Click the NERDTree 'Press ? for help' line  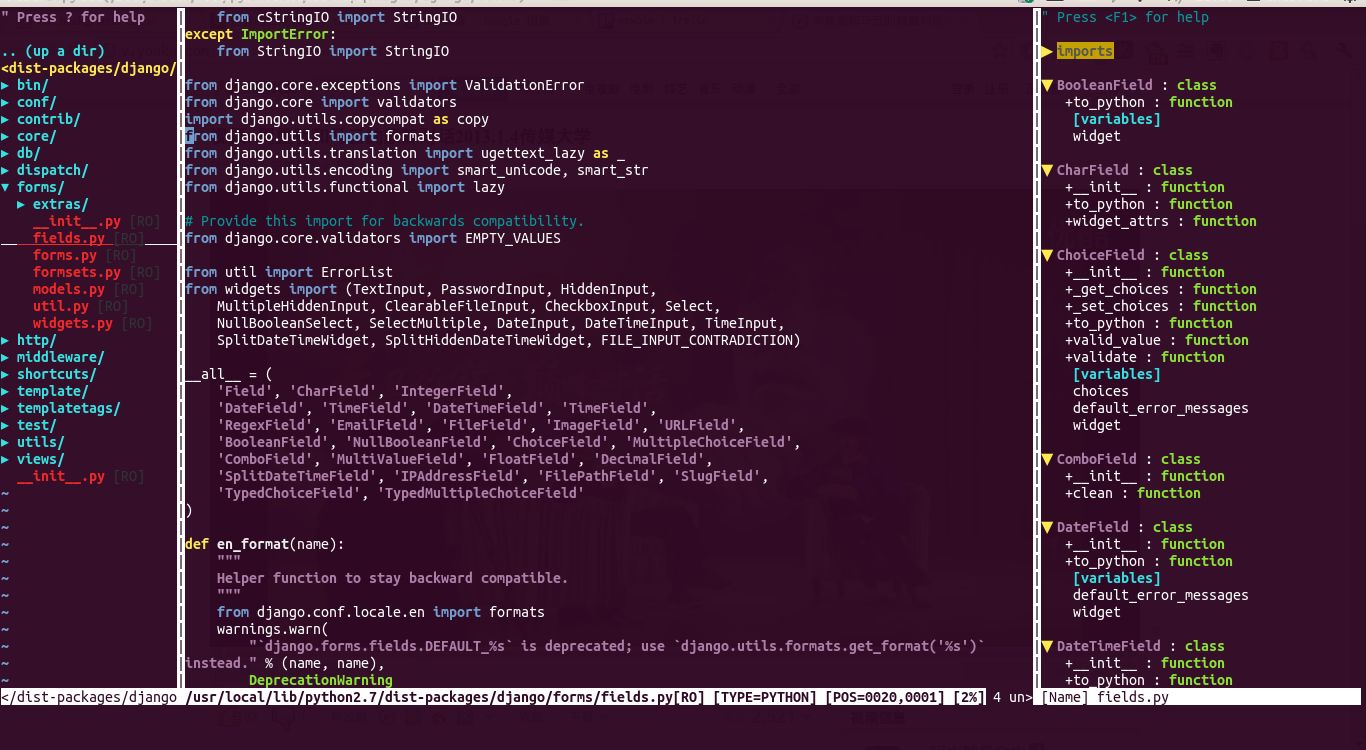pos(73,18)
